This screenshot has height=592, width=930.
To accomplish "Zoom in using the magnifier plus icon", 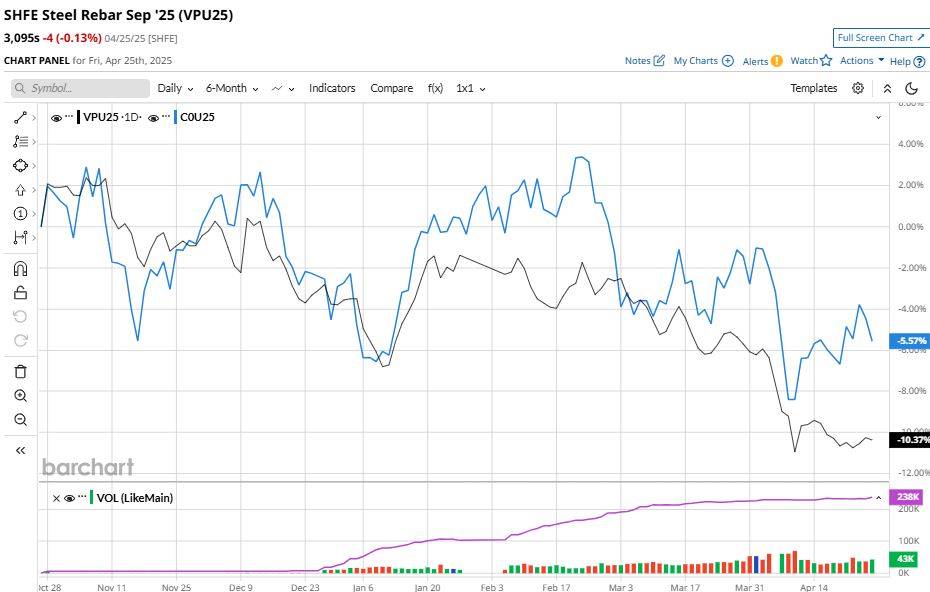I will point(20,396).
